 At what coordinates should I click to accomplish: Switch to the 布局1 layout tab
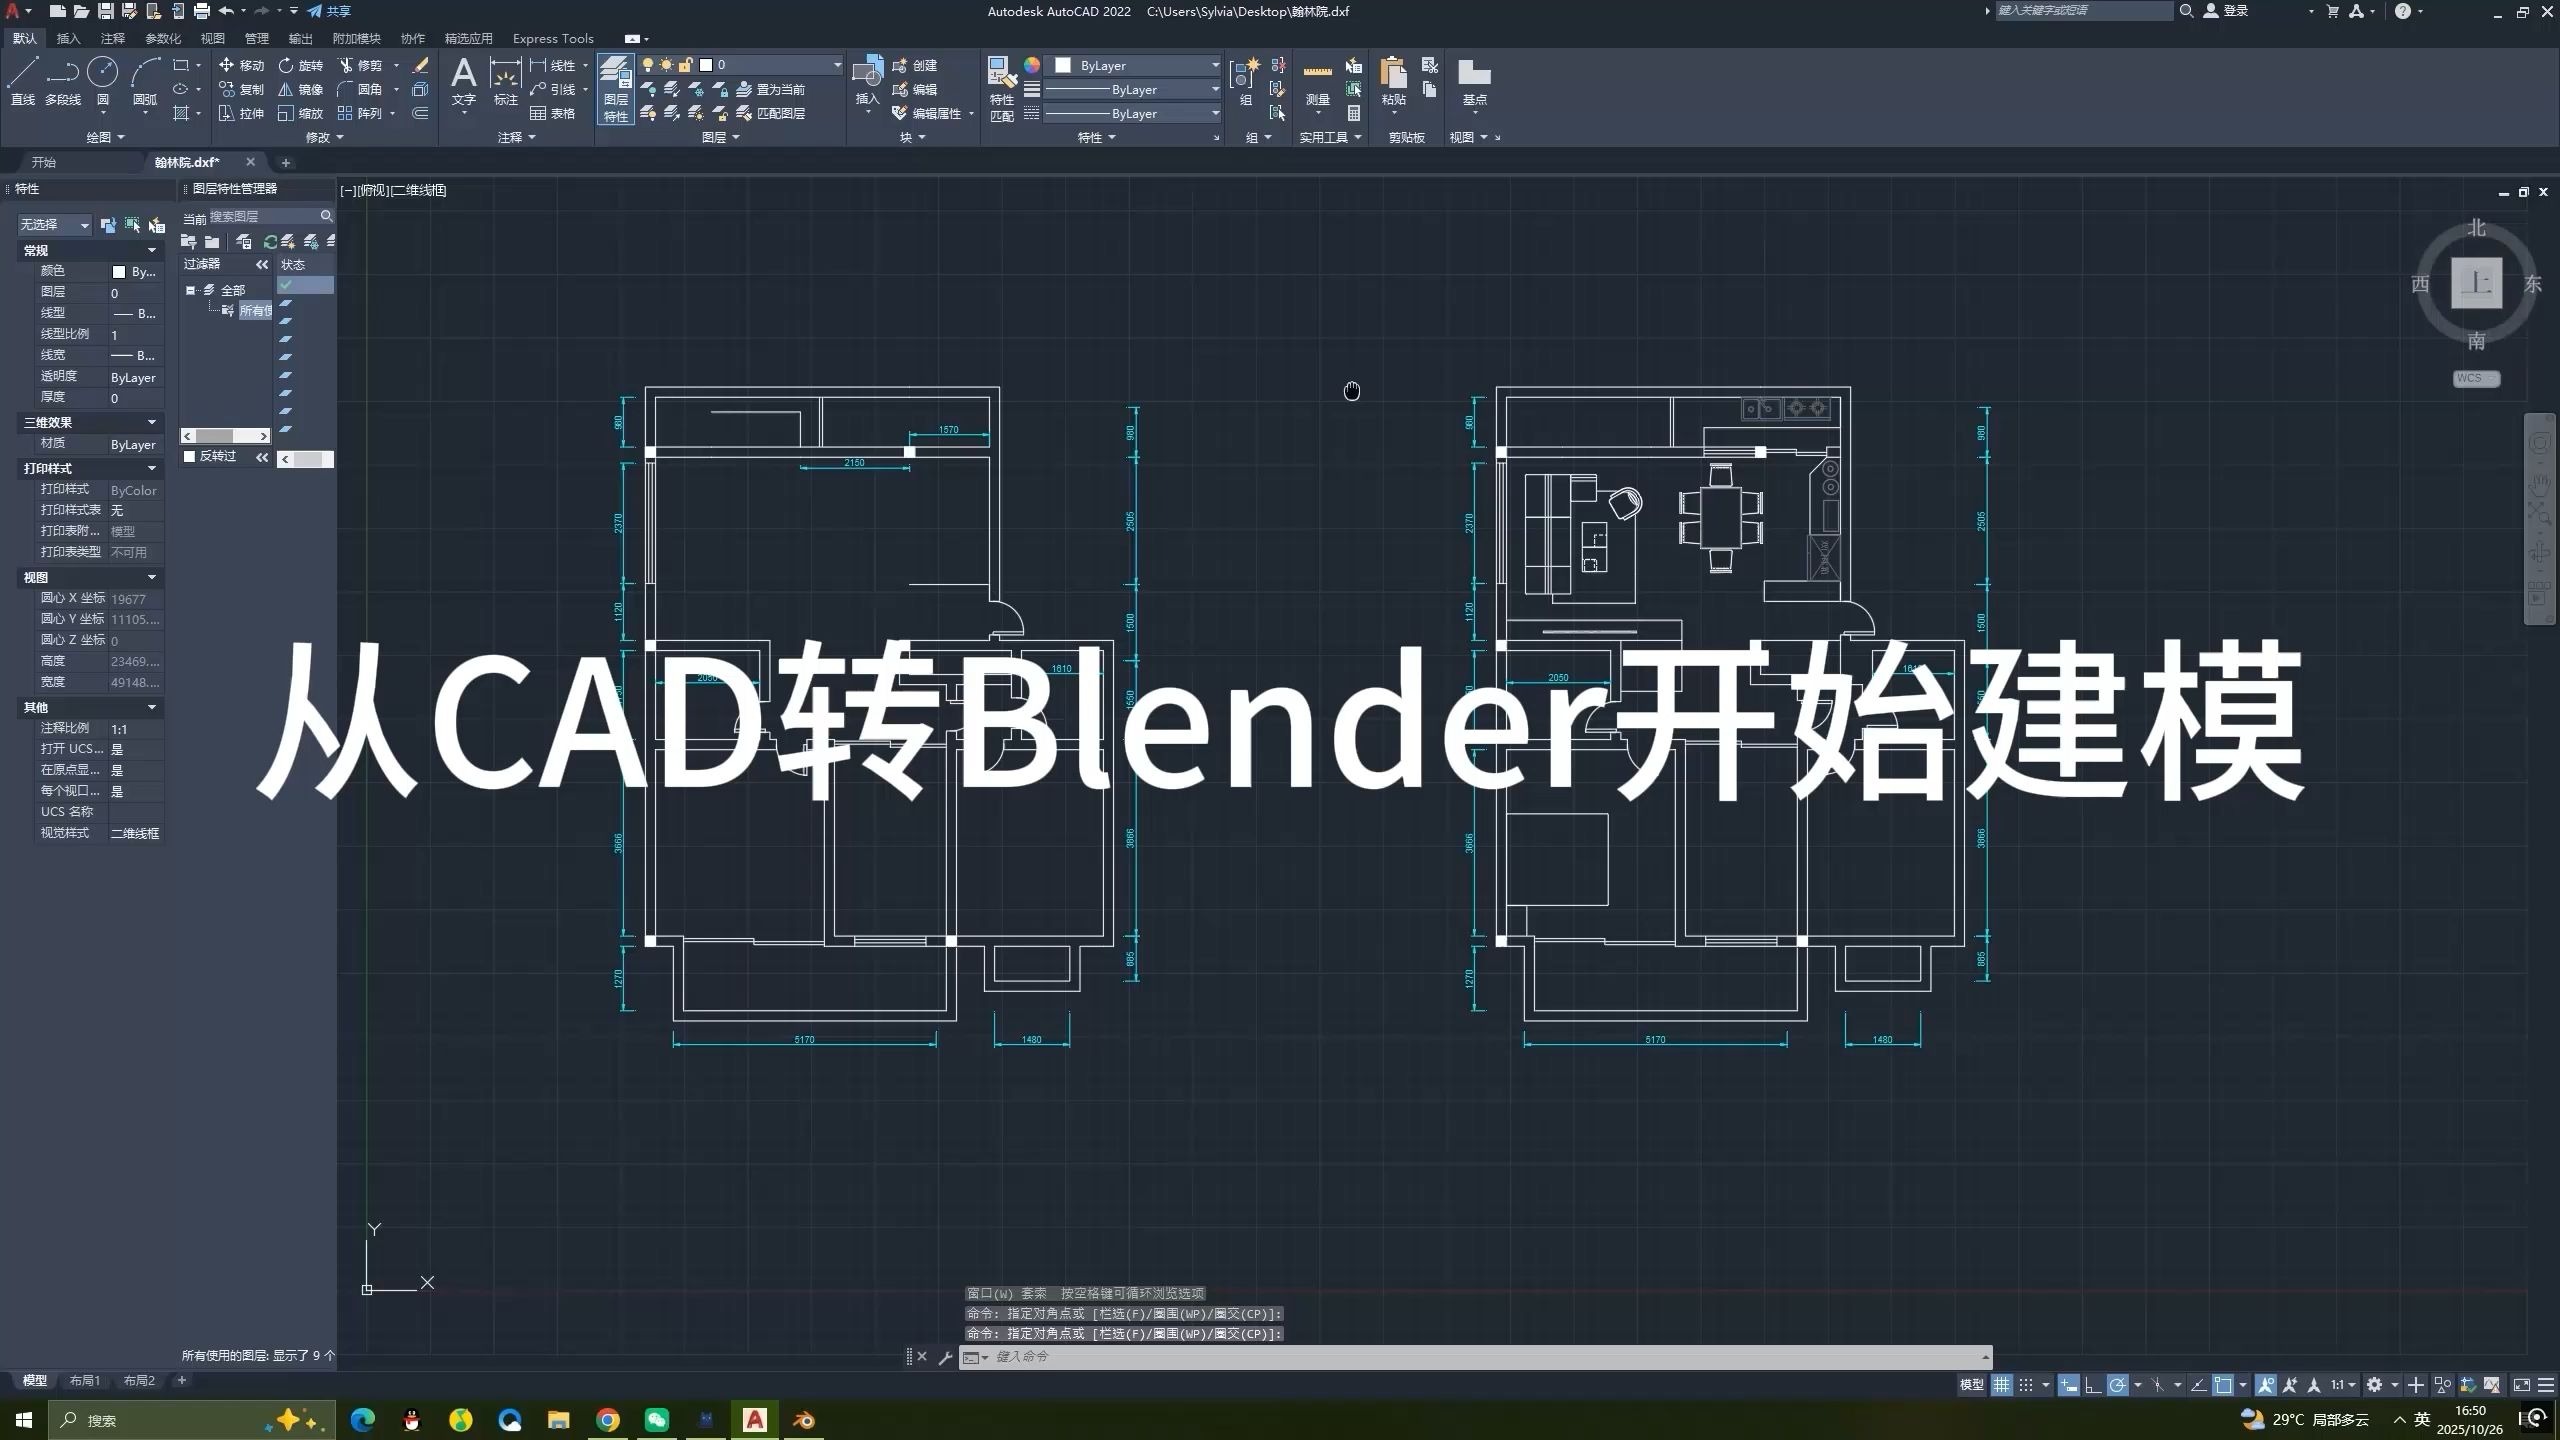pyautogui.click(x=85, y=1380)
